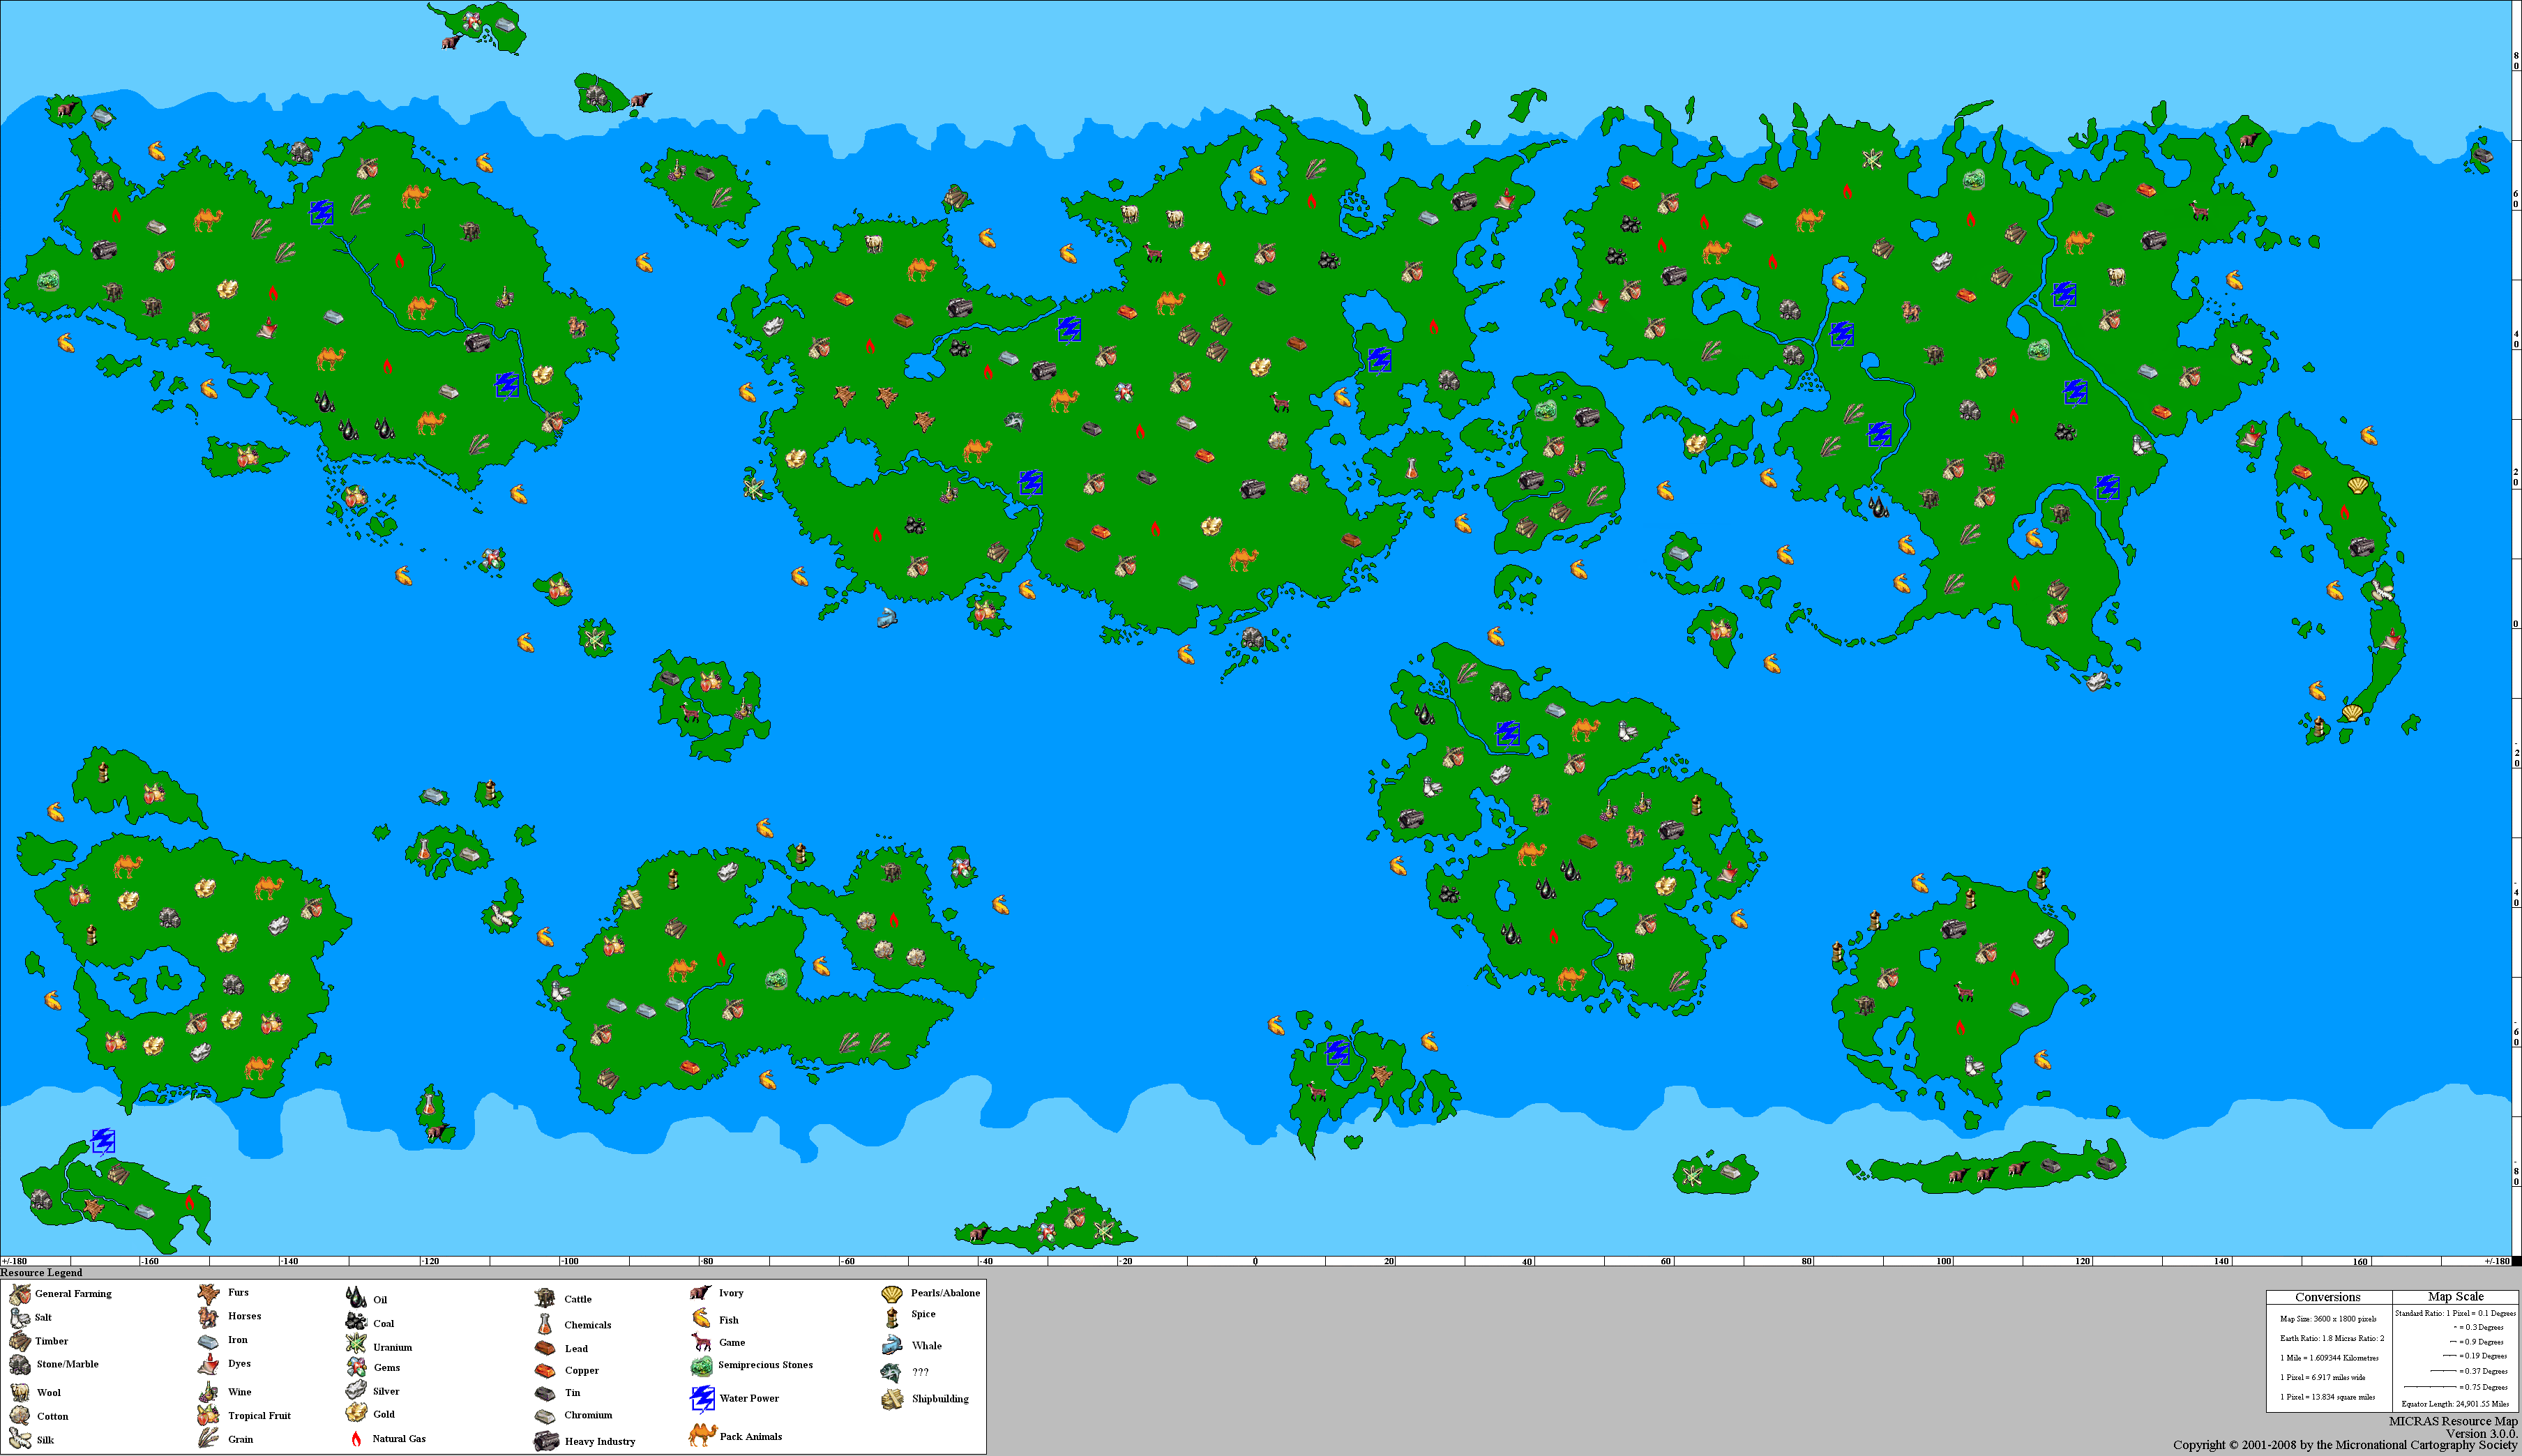The width and height of the screenshot is (2522, 1456).
Task: Click the Pearls/Abalone shell legend icon
Action: click(x=892, y=1293)
